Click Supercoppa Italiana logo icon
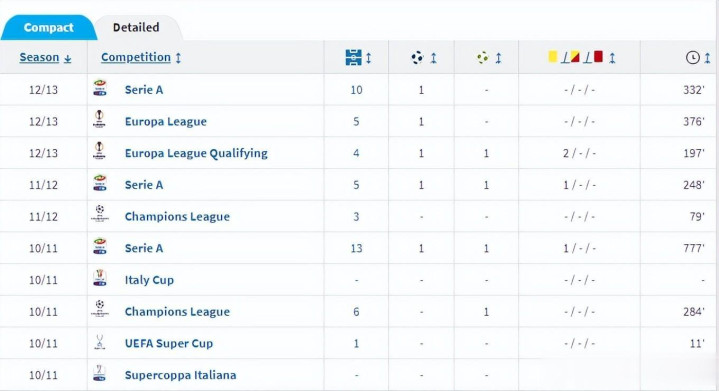 [100, 373]
